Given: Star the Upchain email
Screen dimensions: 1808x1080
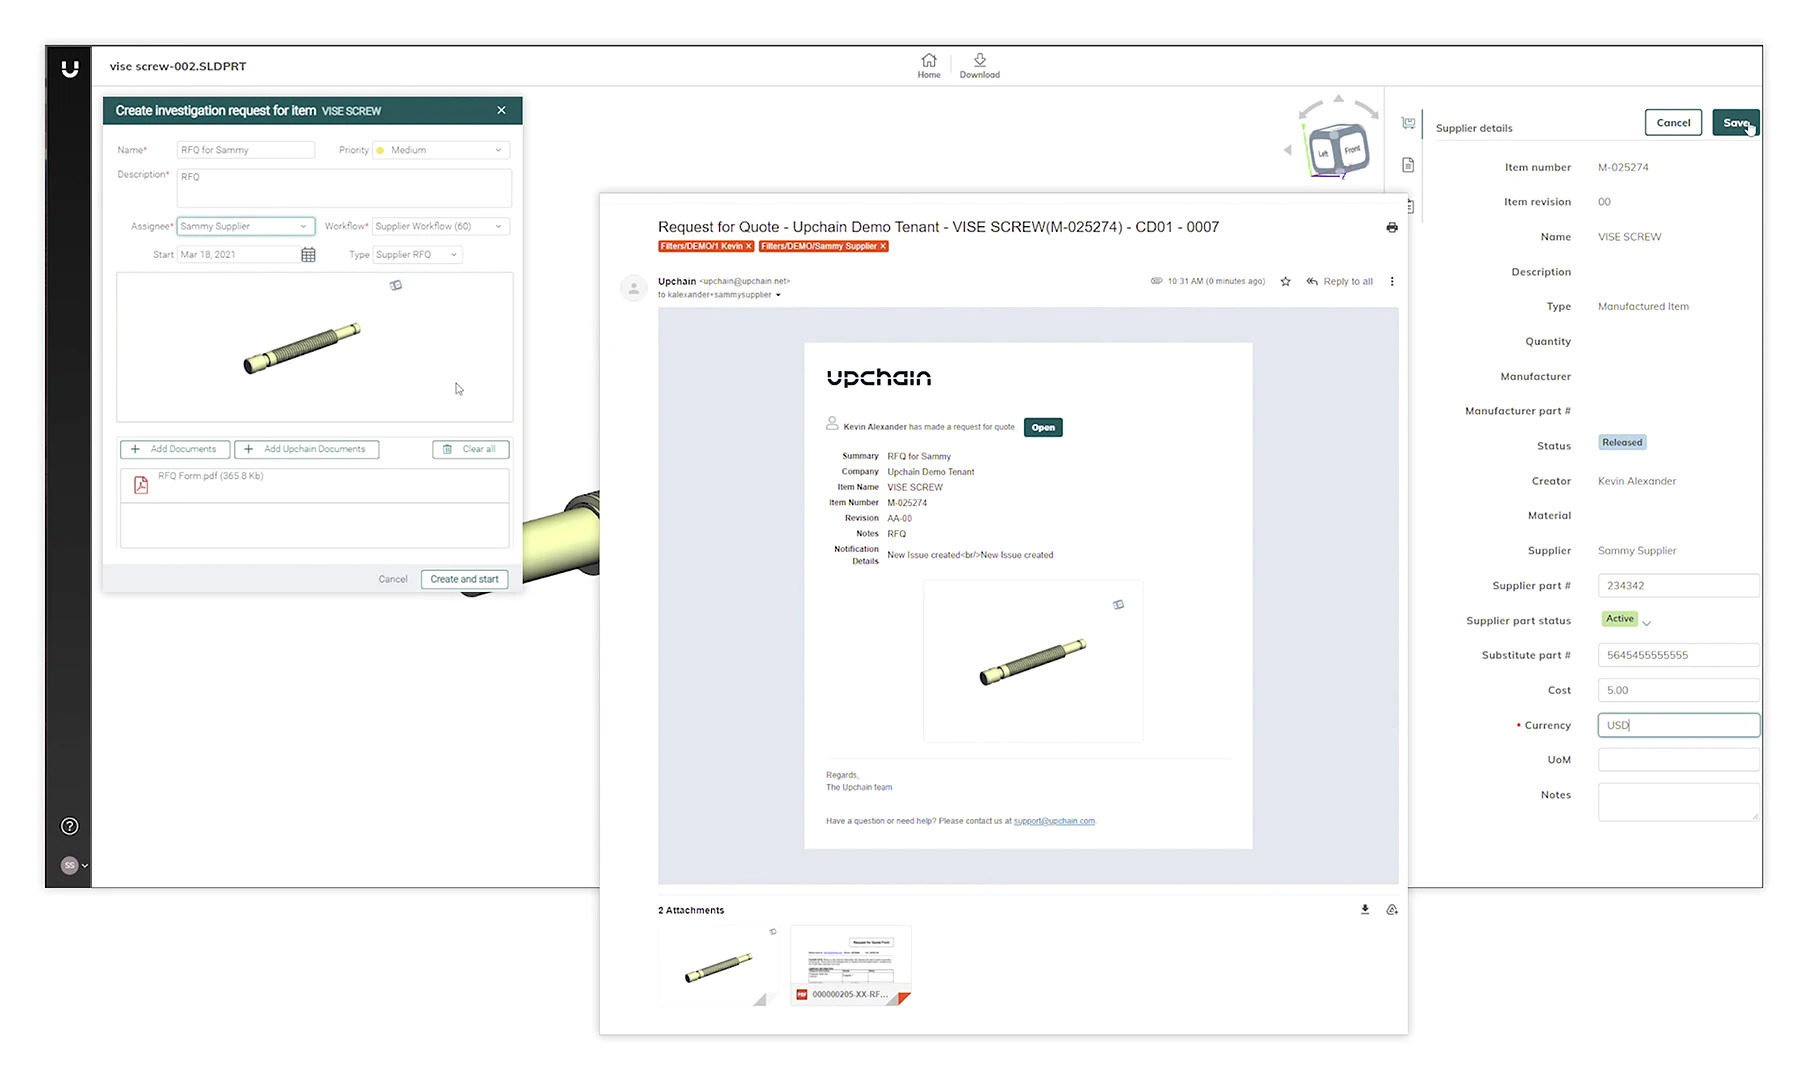Looking at the screenshot, I should [x=1286, y=282].
